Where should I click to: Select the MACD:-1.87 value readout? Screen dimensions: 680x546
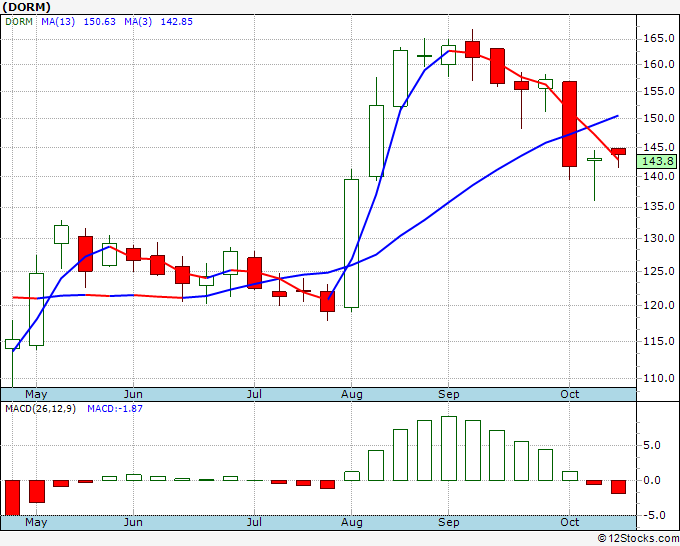(x=115, y=409)
